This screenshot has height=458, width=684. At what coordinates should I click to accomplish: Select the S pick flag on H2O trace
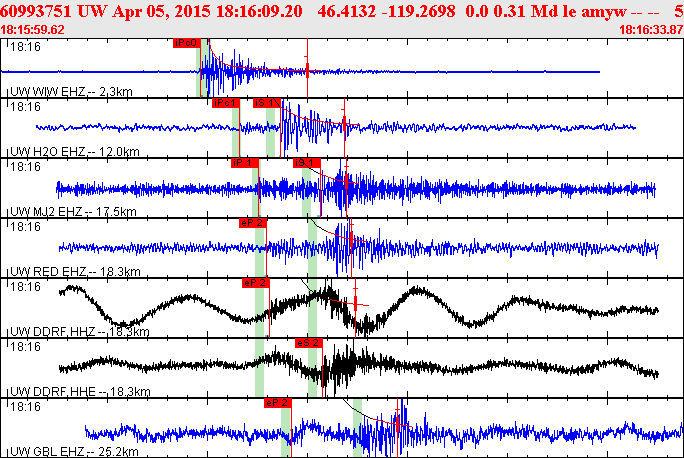pos(265,103)
